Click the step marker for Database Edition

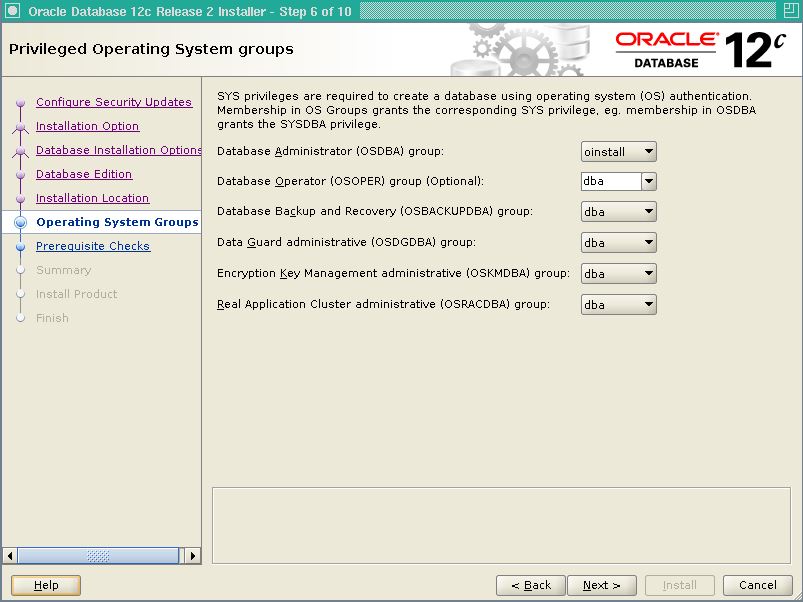pyautogui.click(x=20, y=175)
